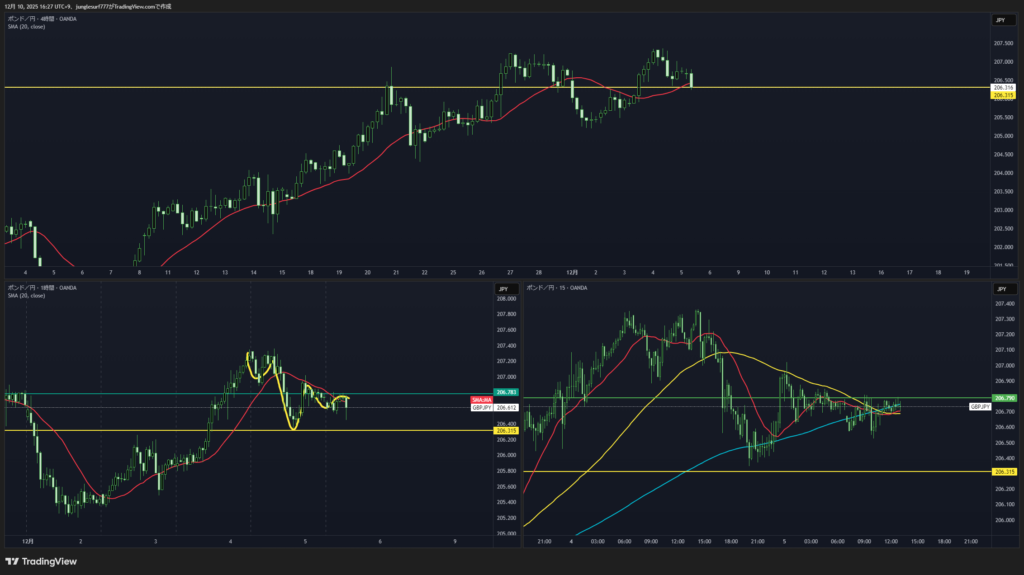Click green 206.783 price label on 1-hour chart
Viewport: 1024px width, 575px height.
[505, 392]
